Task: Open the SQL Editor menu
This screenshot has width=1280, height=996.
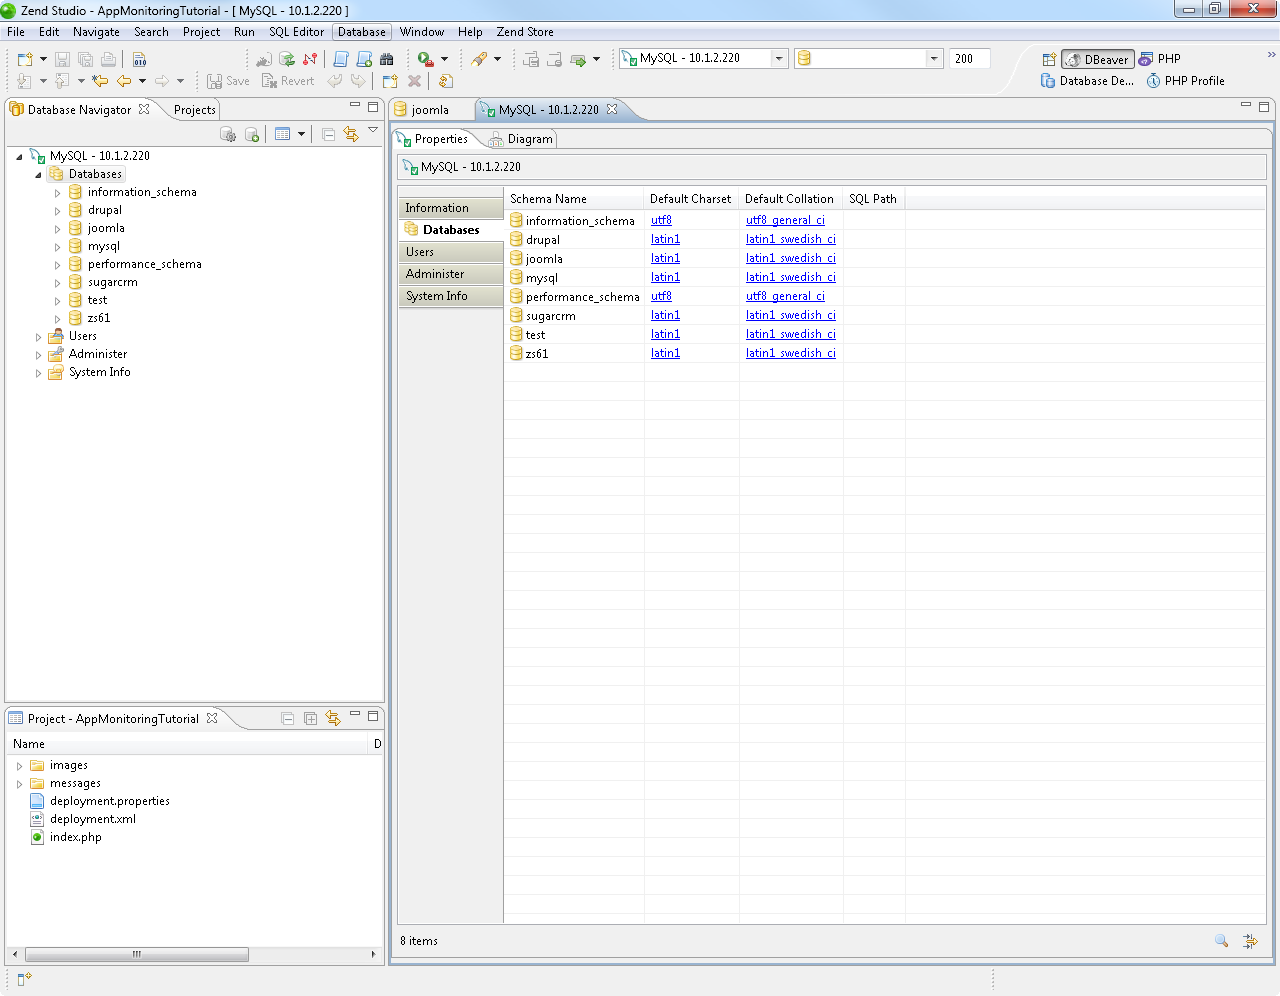Action: [x=296, y=32]
